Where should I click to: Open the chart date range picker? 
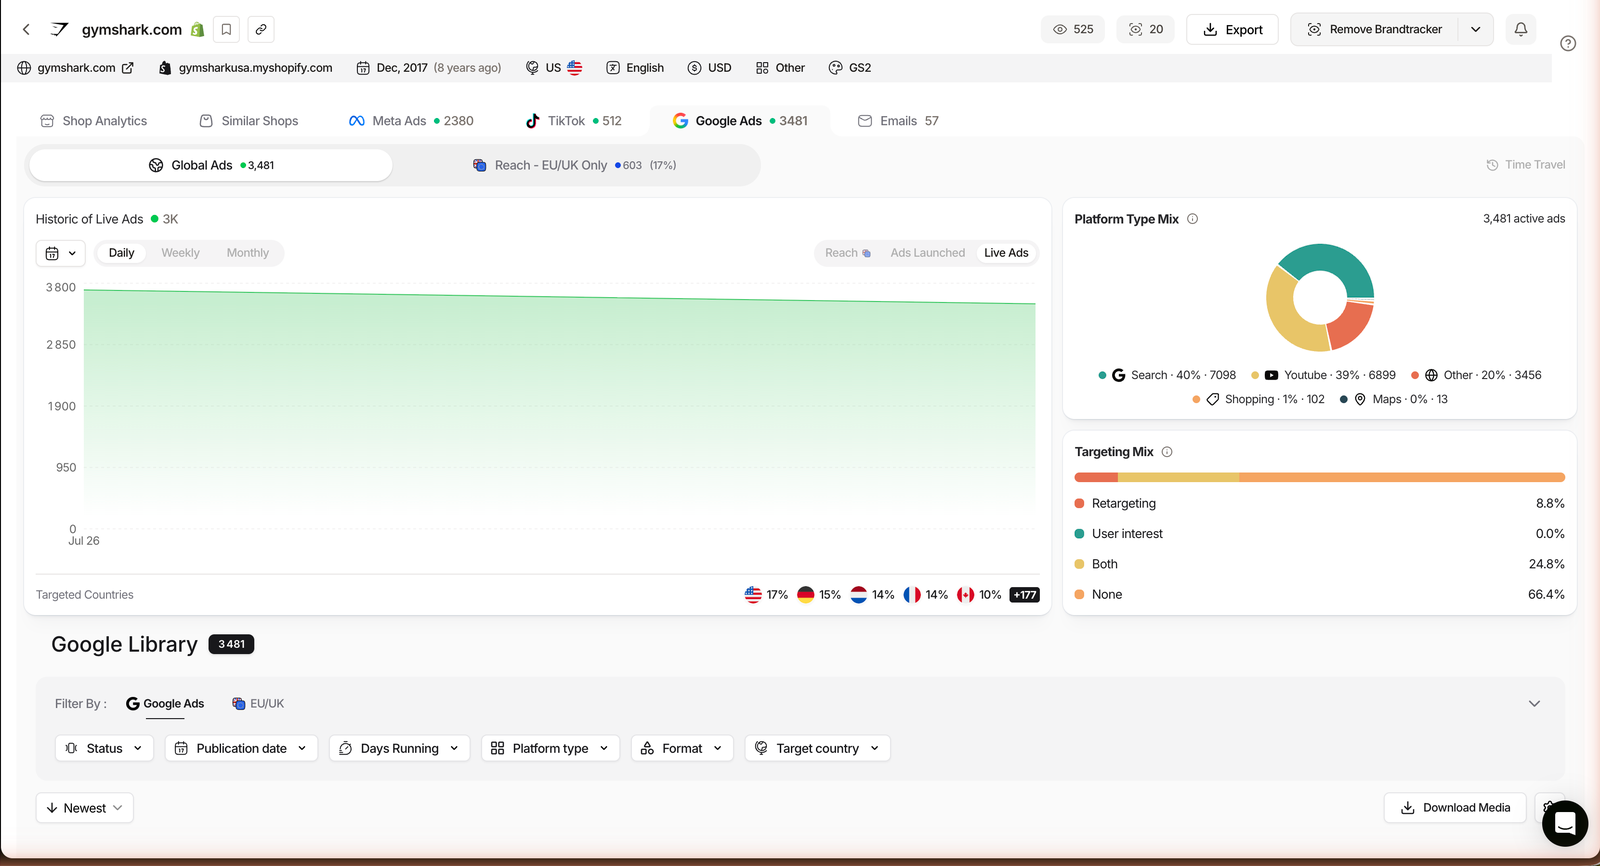tap(61, 253)
